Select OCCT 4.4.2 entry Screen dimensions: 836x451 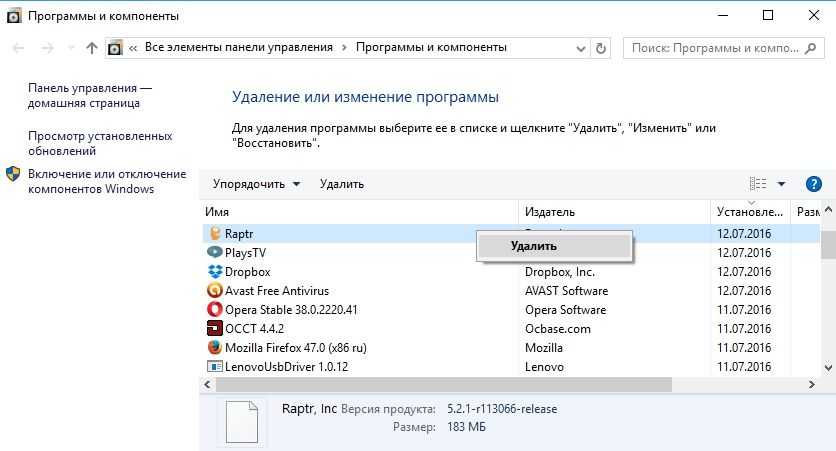[x=254, y=328]
